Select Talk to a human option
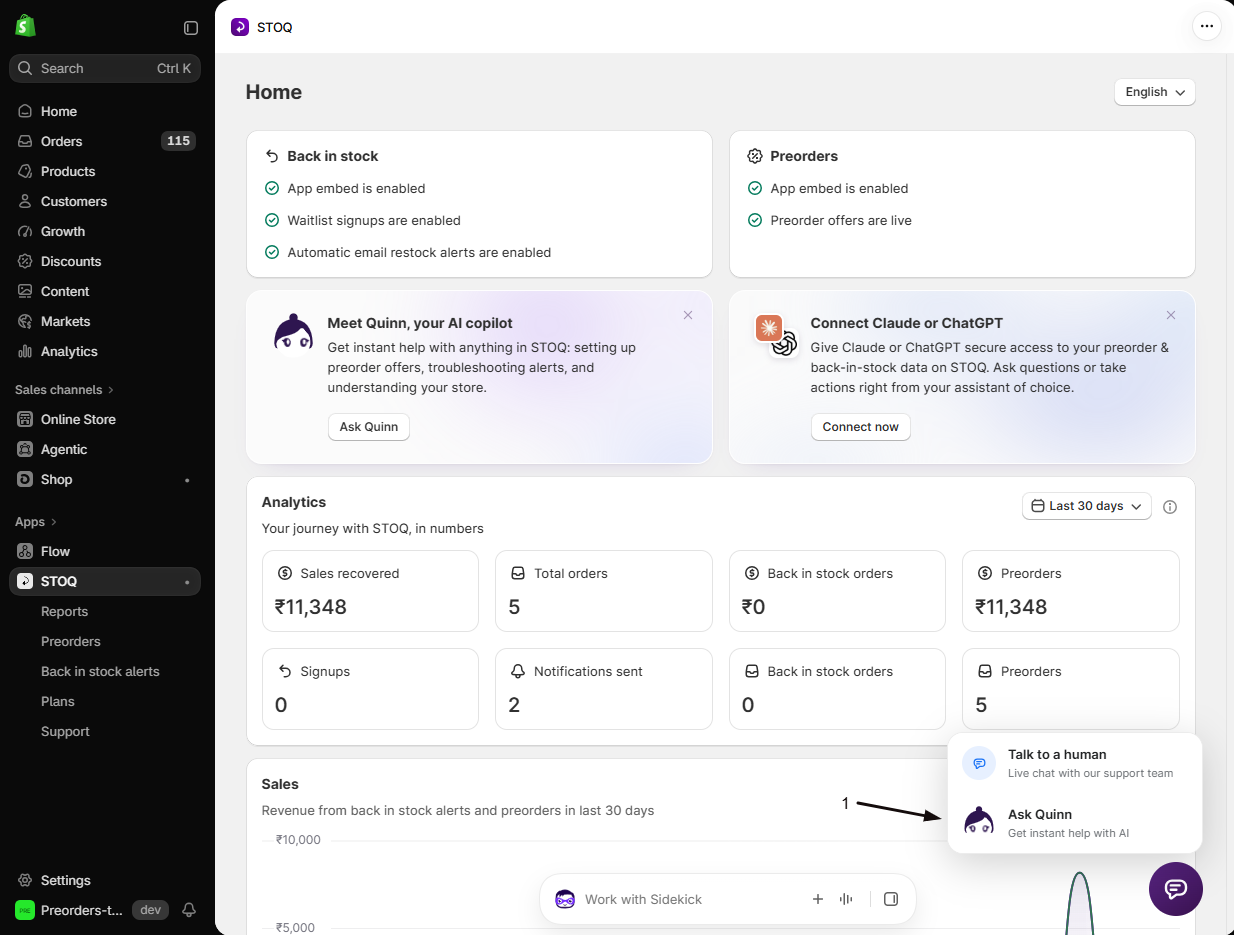The width and height of the screenshot is (1234, 935). tap(1075, 763)
